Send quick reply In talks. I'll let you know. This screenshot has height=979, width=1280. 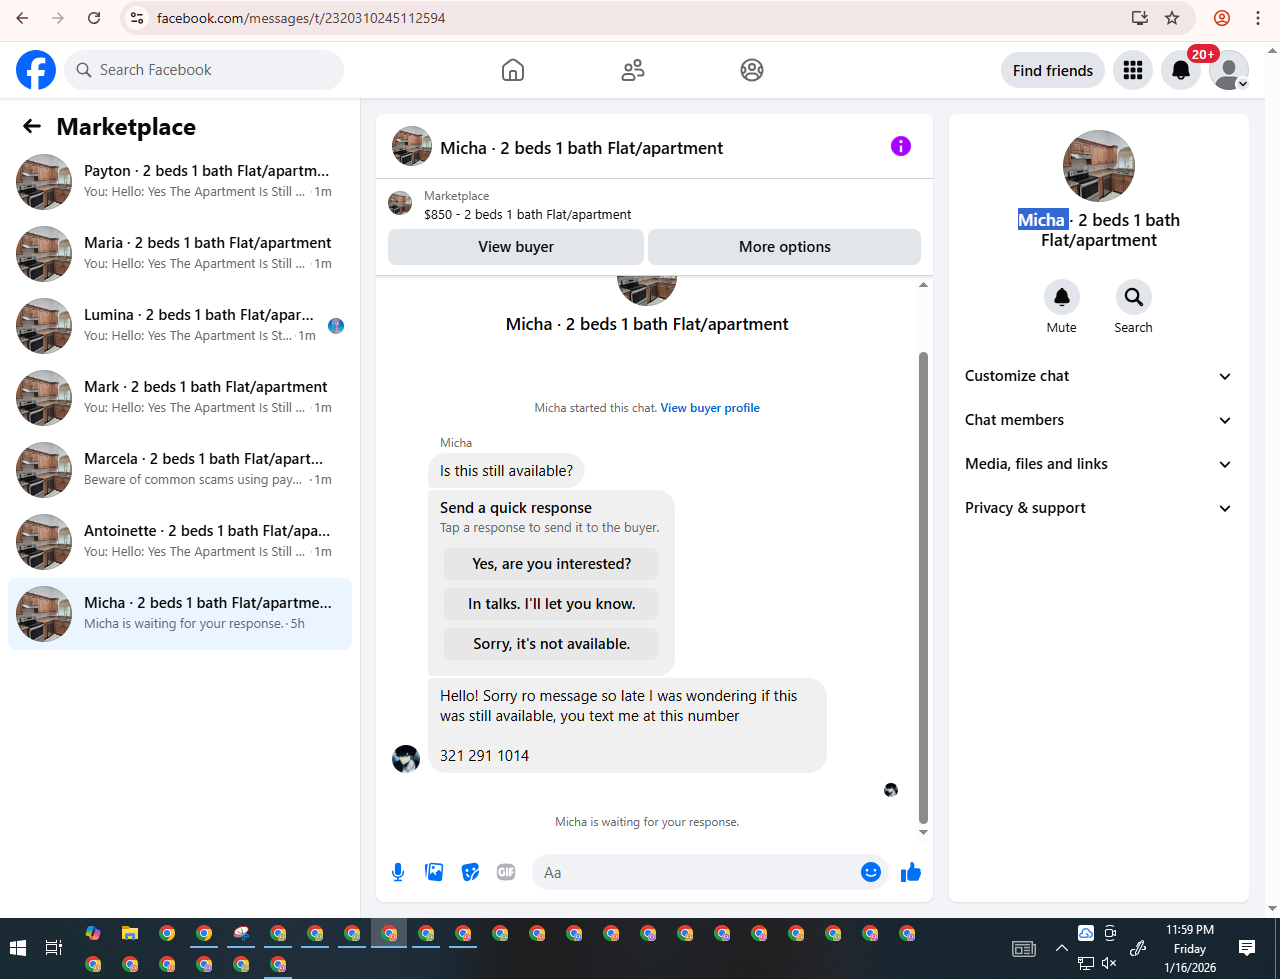[552, 604]
